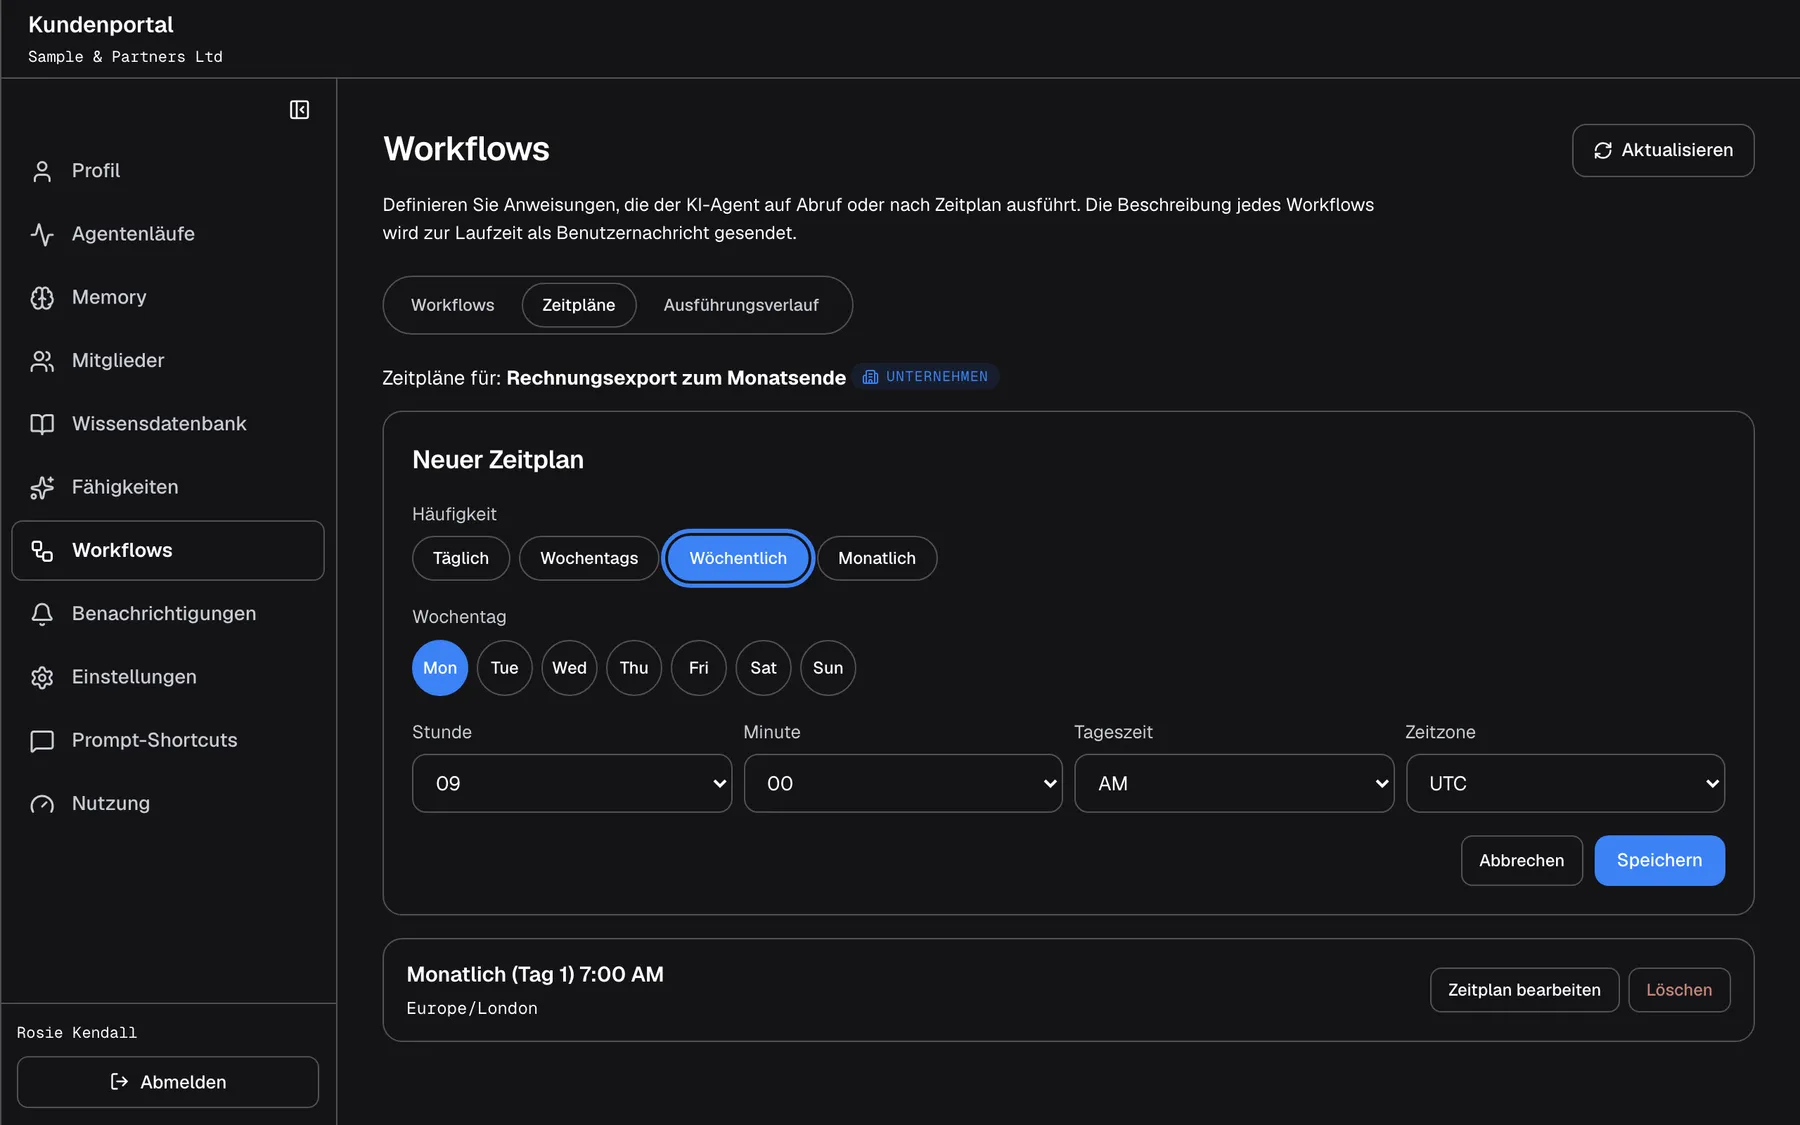Select Wochentags frequency
Screen dimensions: 1800x1125
click(x=589, y=558)
